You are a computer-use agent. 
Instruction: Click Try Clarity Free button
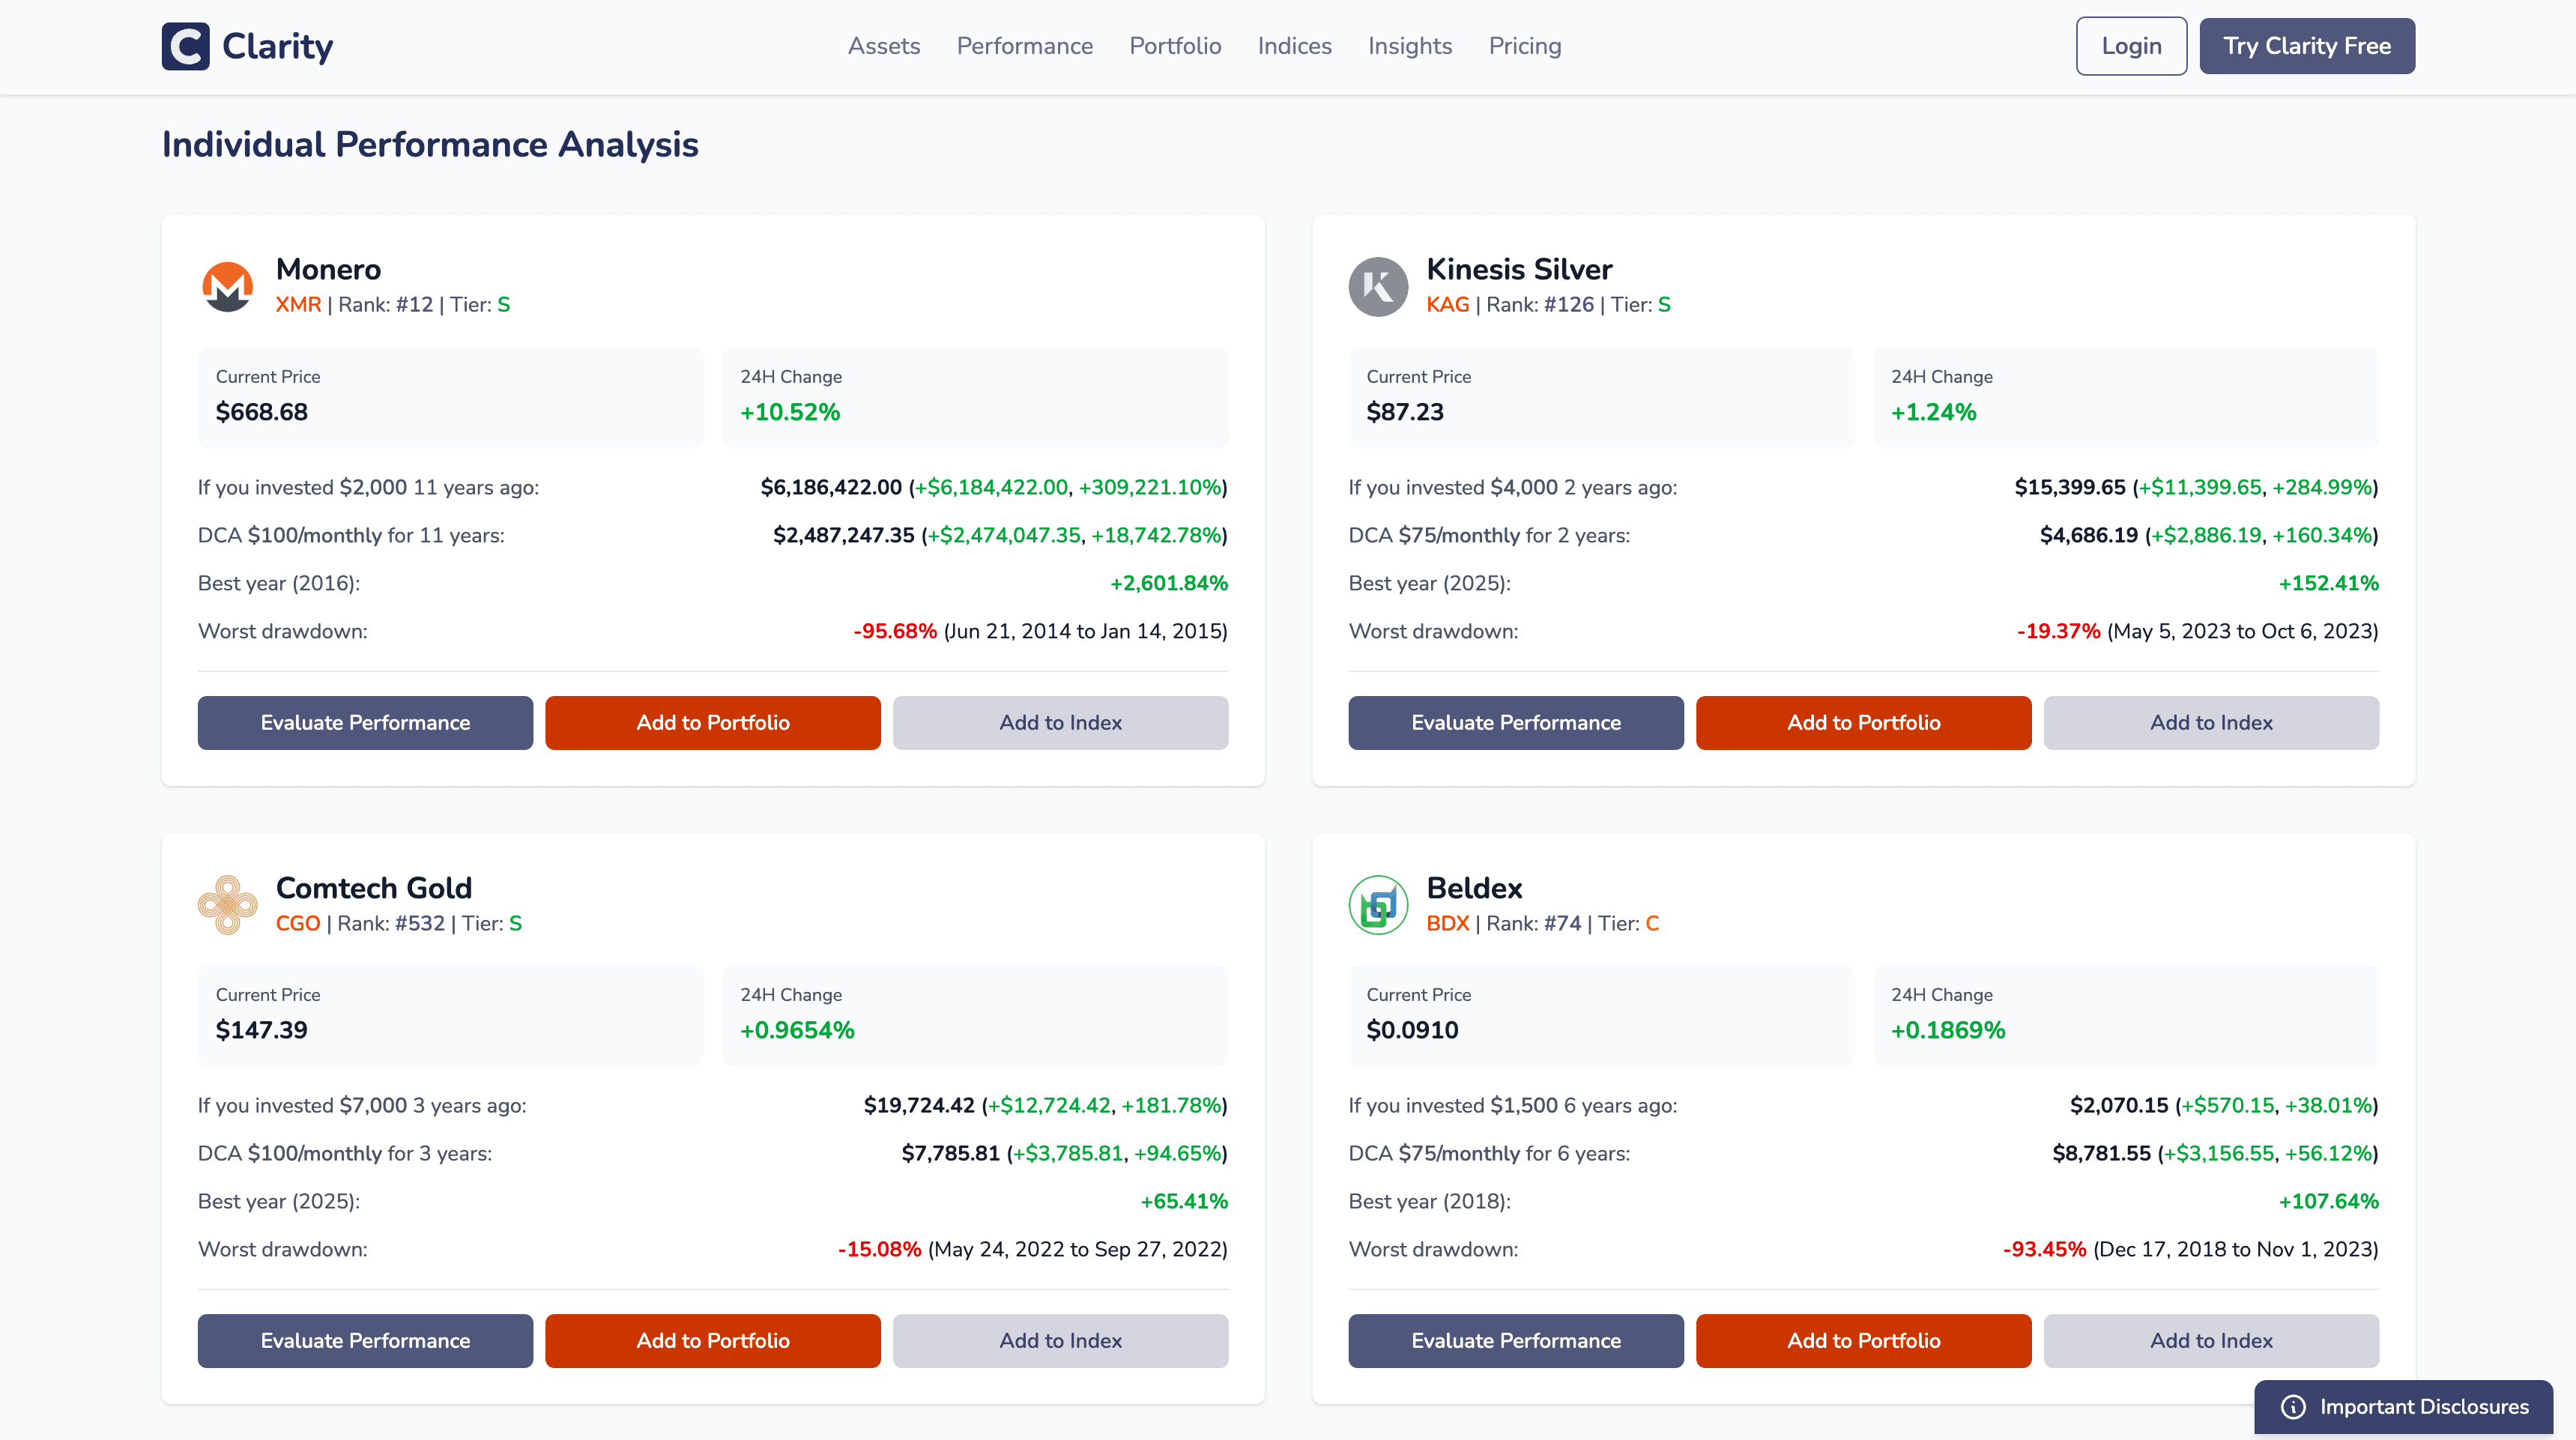2306,46
